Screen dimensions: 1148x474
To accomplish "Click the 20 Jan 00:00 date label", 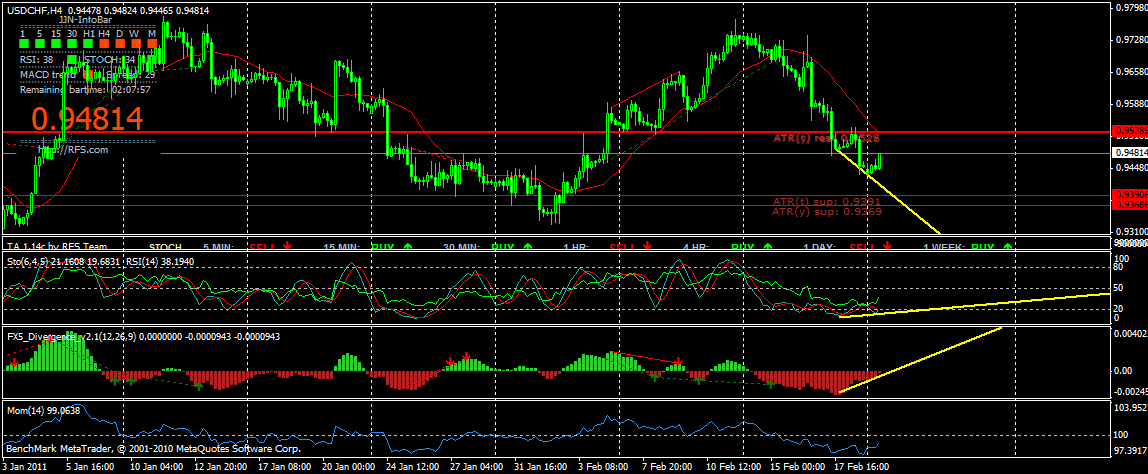I will (x=348, y=466).
